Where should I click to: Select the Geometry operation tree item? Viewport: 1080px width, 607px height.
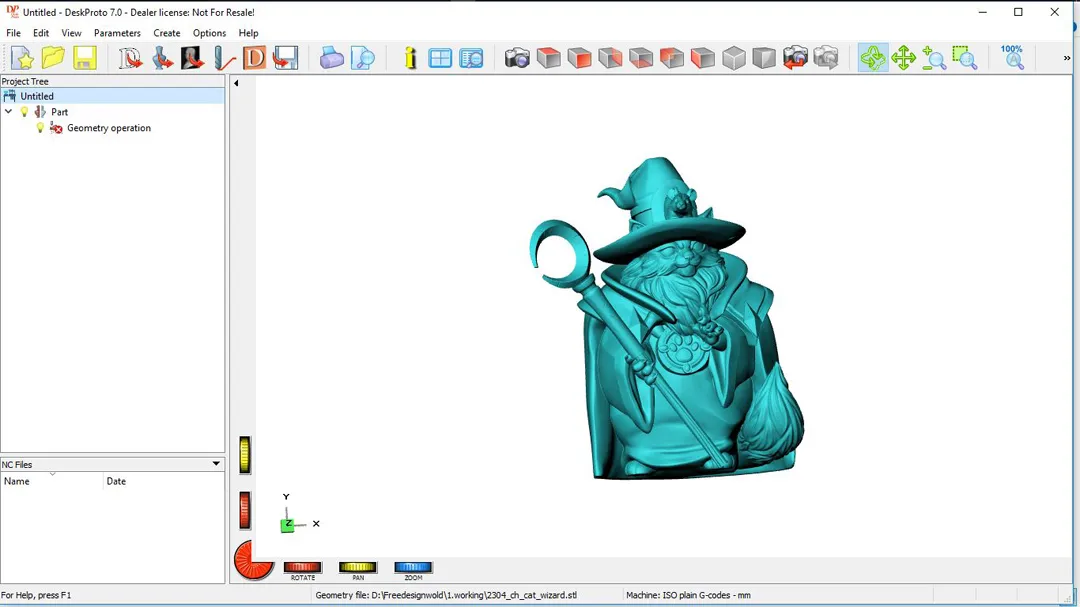(108, 127)
